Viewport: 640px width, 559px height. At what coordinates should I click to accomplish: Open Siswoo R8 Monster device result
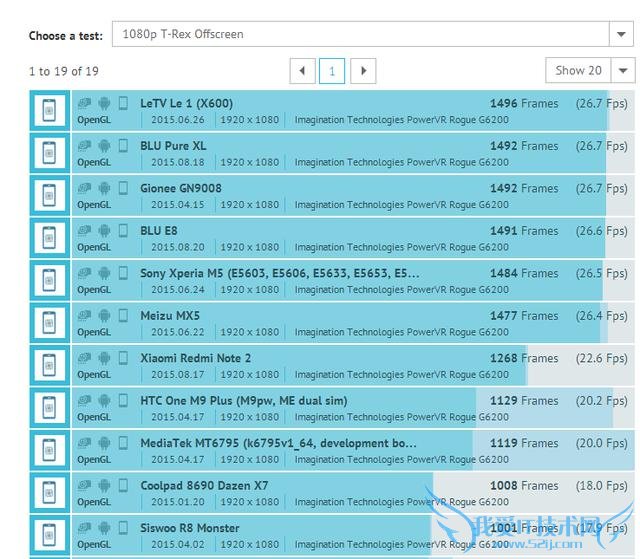point(190,528)
